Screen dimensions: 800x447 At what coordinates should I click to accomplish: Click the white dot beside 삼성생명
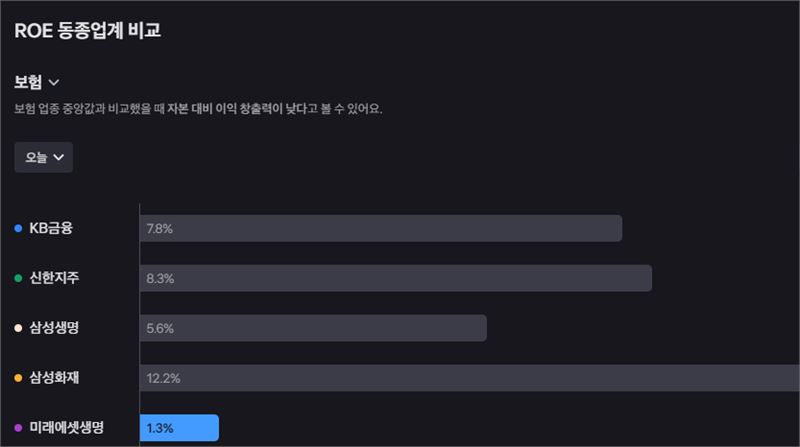[18, 328]
